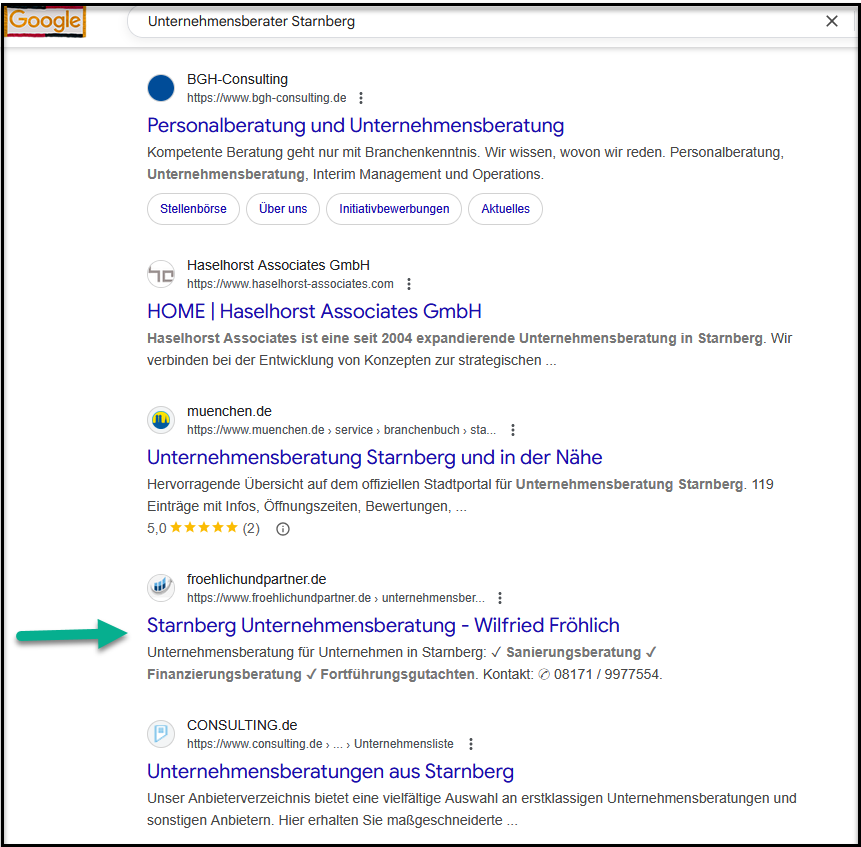Click the BGH-Consulting site favicon
The image size is (861, 847).
[x=161, y=88]
